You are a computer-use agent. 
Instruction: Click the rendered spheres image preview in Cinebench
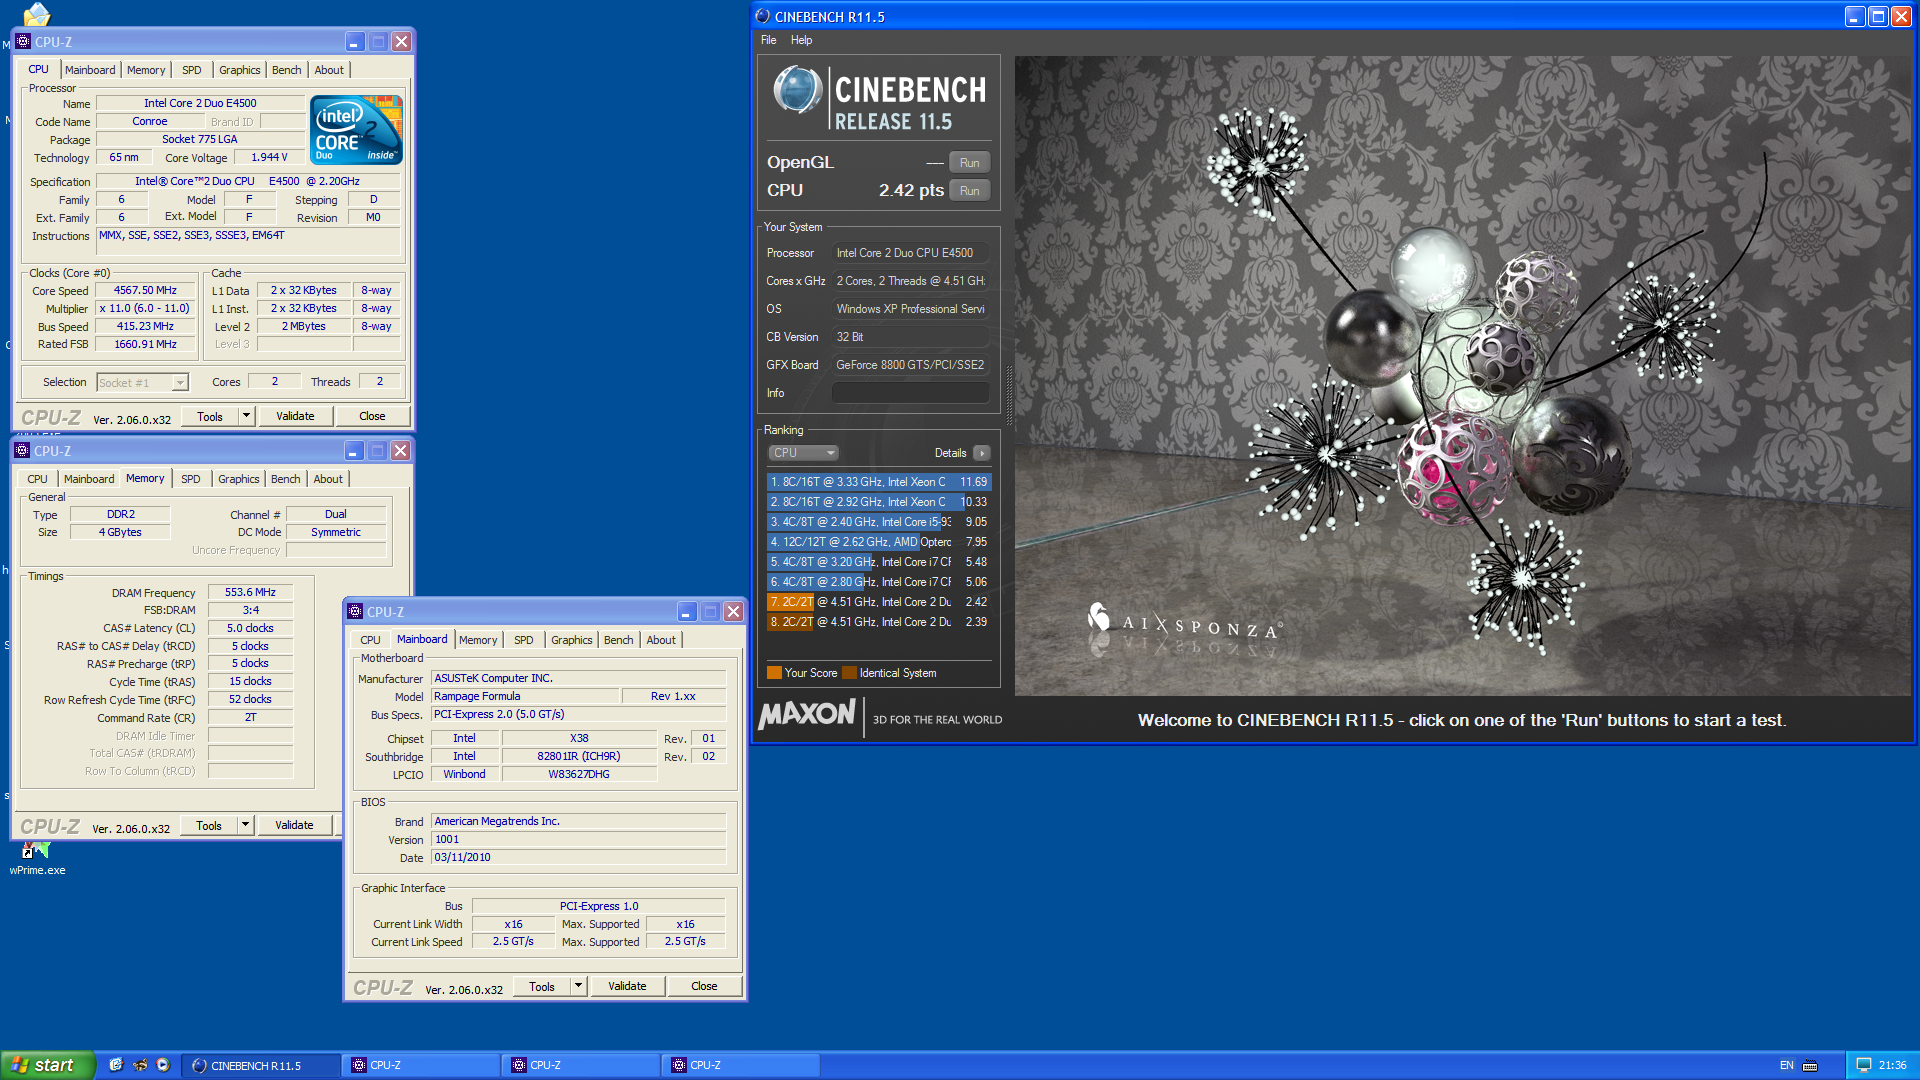click(x=1462, y=376)
